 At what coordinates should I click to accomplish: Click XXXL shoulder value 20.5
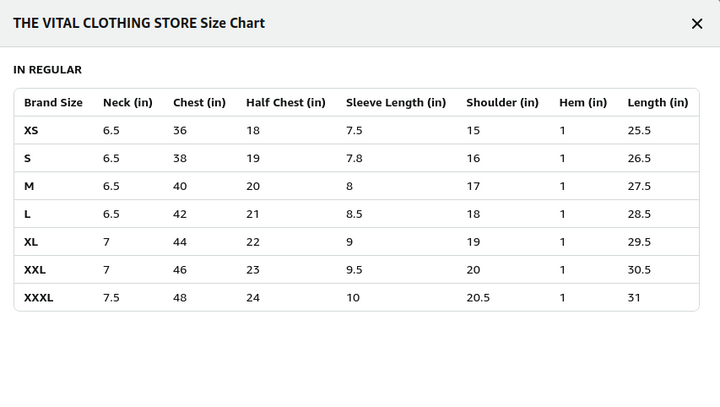tap(478, 298)
